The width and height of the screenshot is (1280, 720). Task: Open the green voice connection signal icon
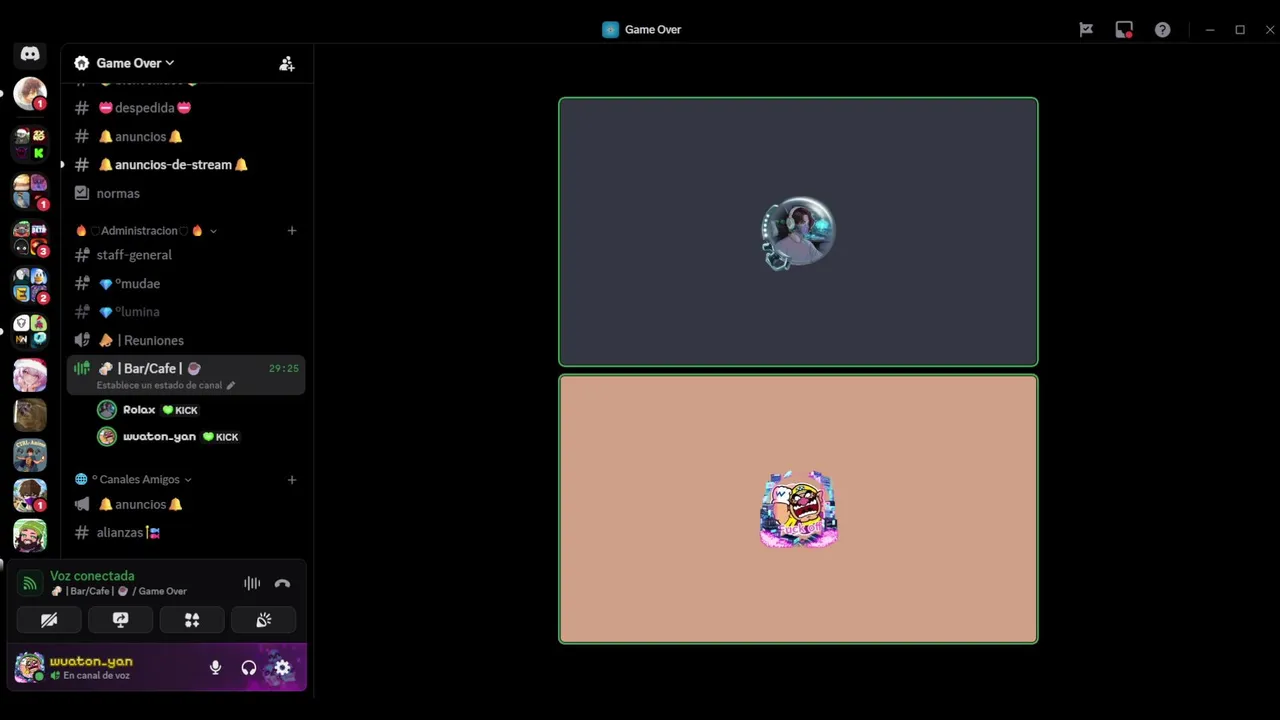(x=30, y=583)
